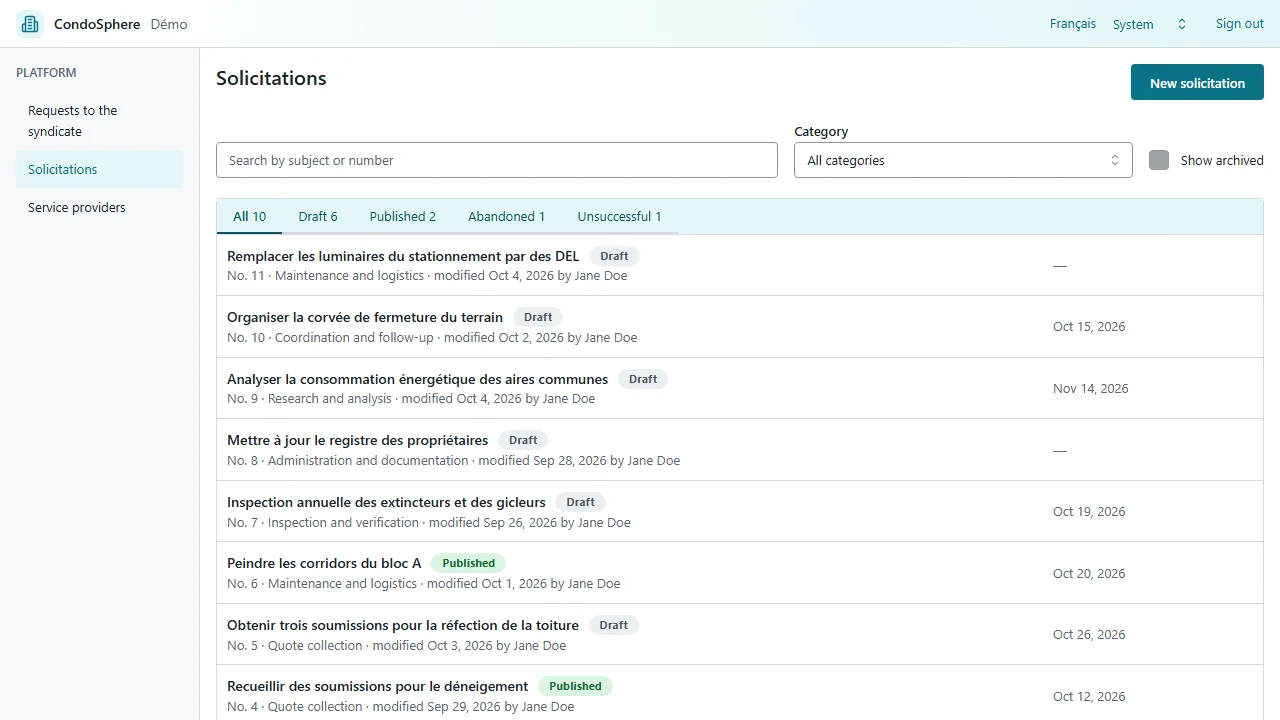The height and width of the screenshot is (720, 1280).
Task: Switch to the Abandoned 1 tab
Action: 507,216
